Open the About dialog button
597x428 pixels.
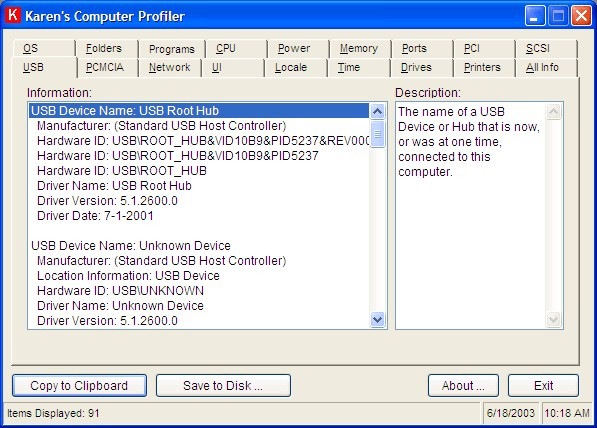463,385
